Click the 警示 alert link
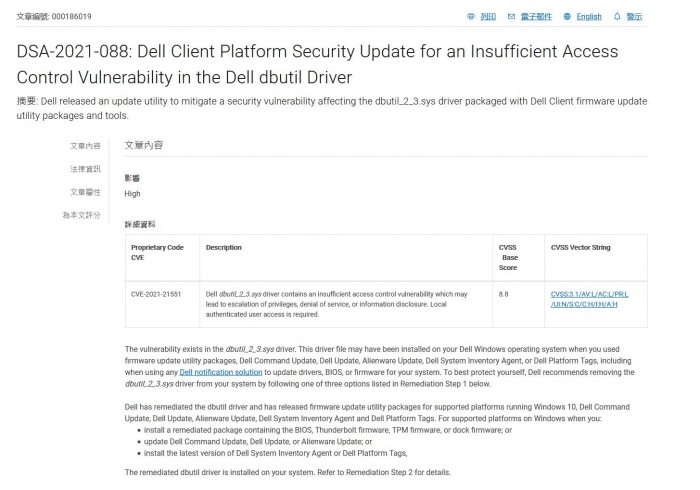700x490 pixels. (x=634, y=17)
